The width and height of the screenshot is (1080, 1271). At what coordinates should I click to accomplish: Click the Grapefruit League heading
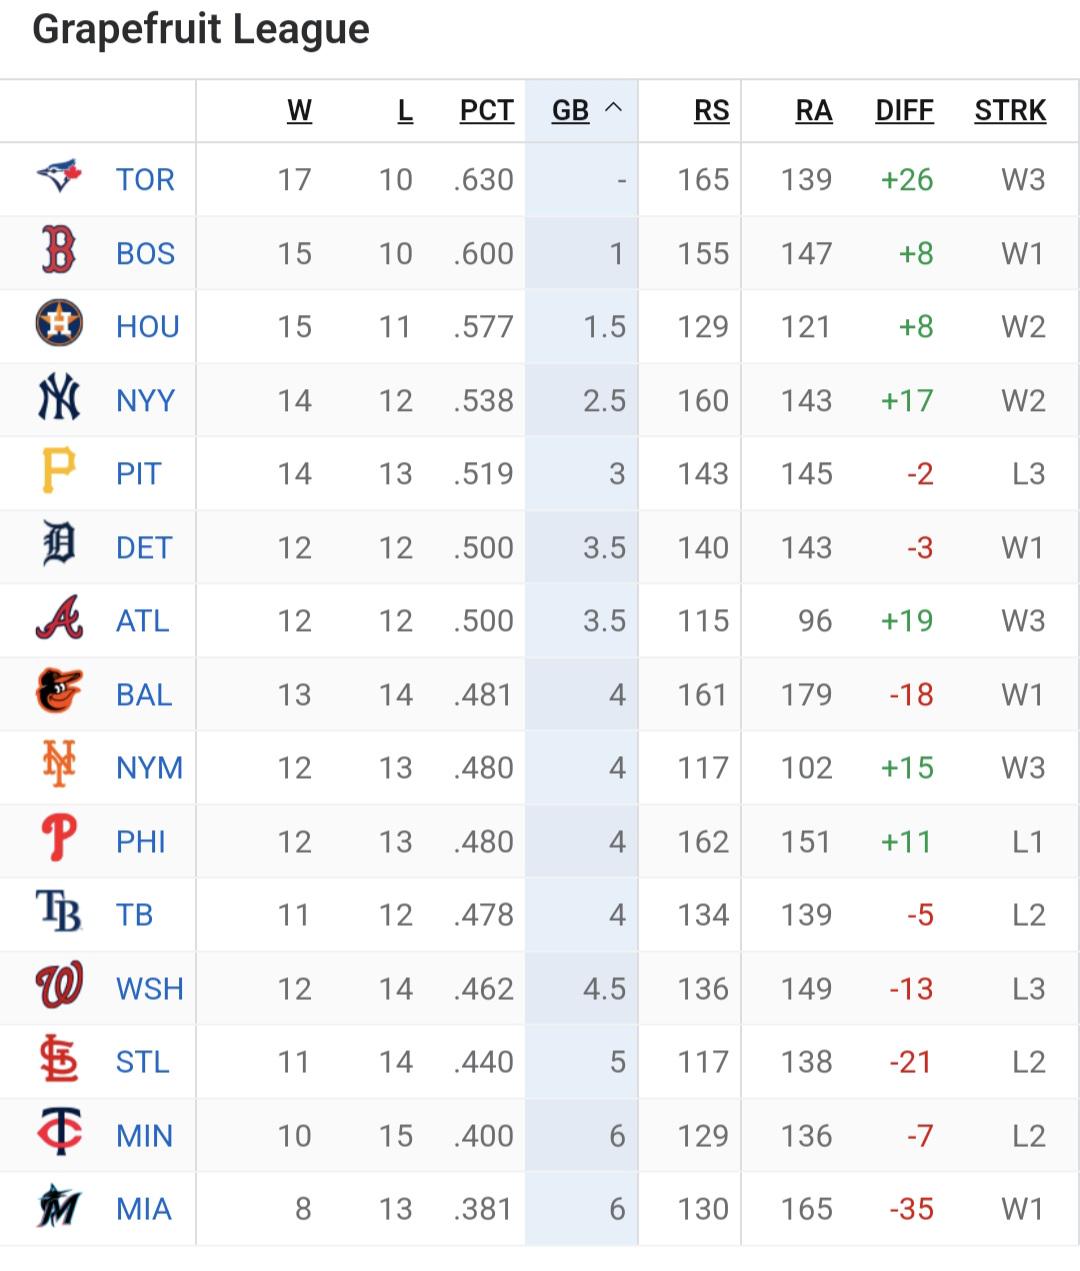click(201, 30)
